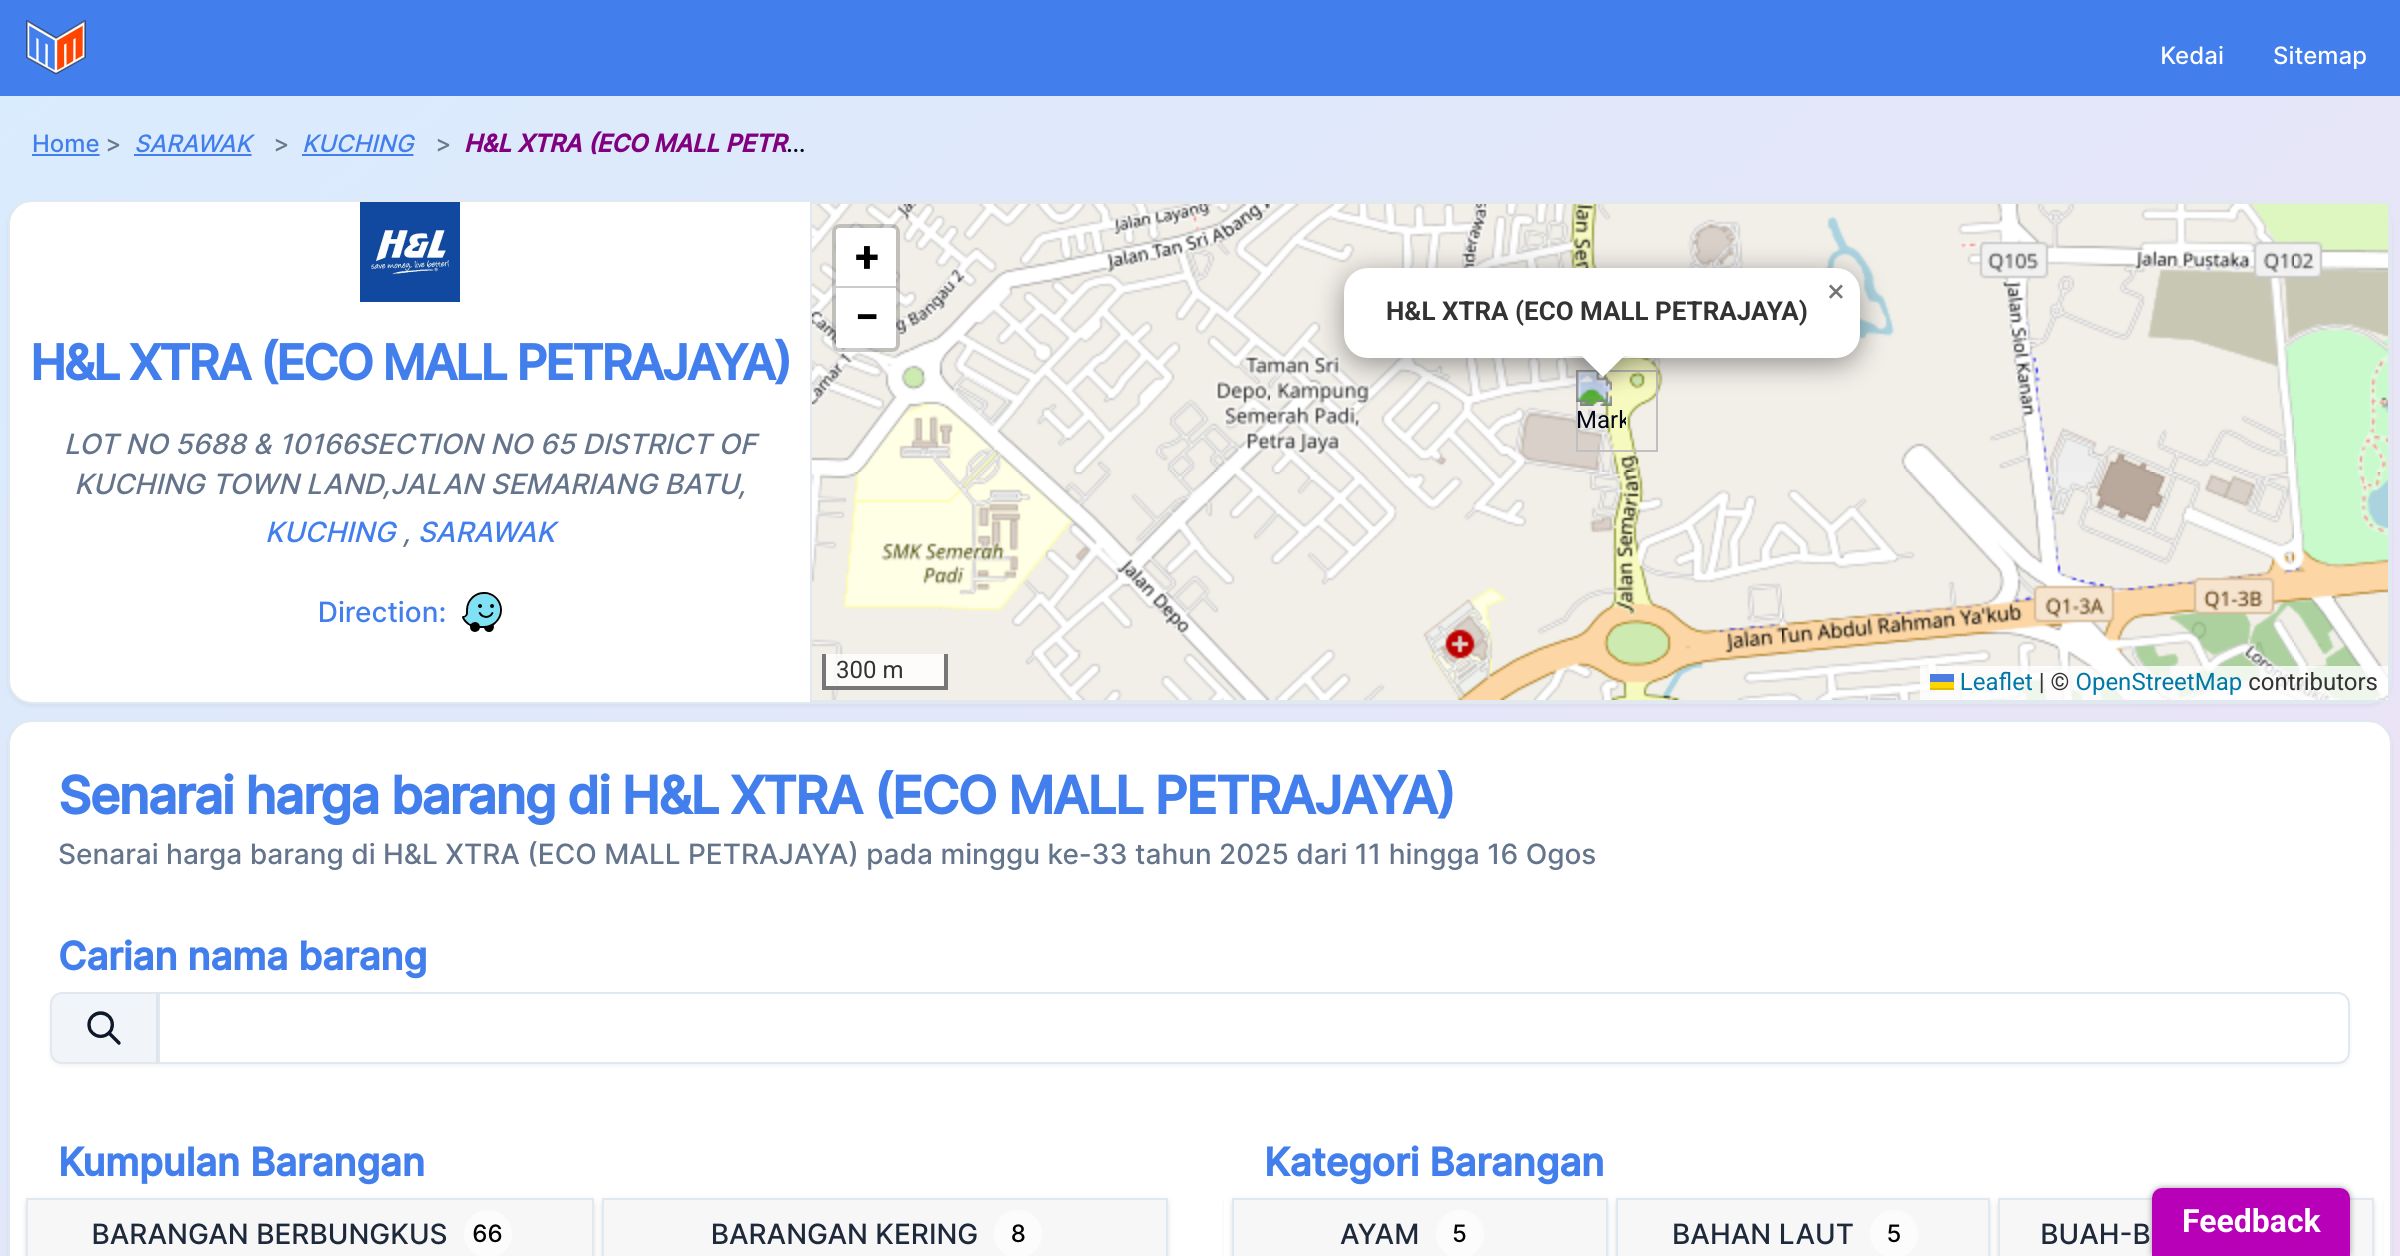Click SARAWAK link in the address
The width and height of the screenshot is (2400, 1256).
click(488, 531)
